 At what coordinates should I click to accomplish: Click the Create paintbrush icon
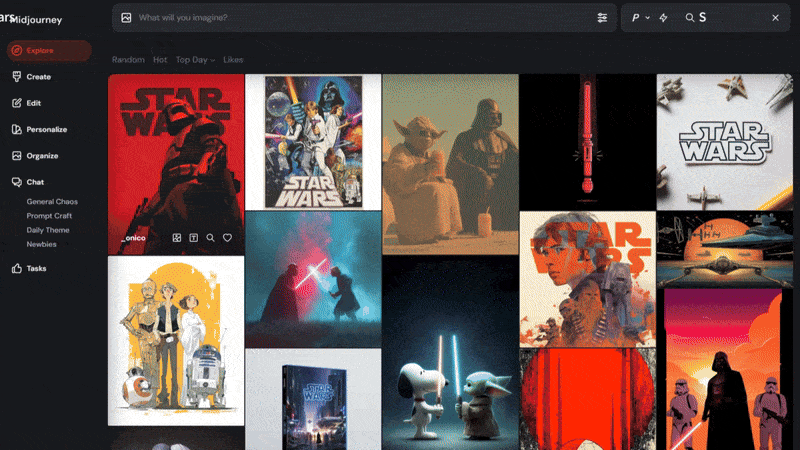point(17,77)
